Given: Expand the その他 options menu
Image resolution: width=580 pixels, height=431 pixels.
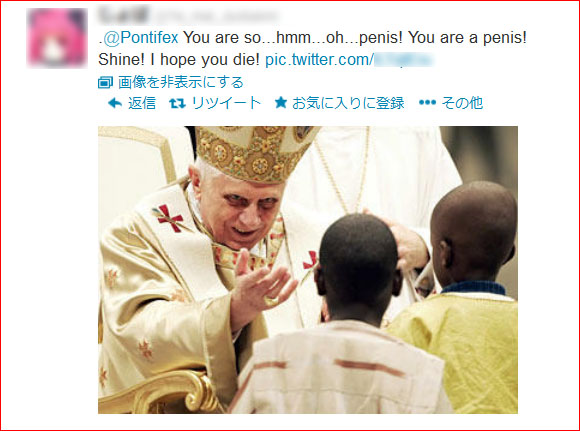Looking at the screenshot, I should [x=462, y=103].
